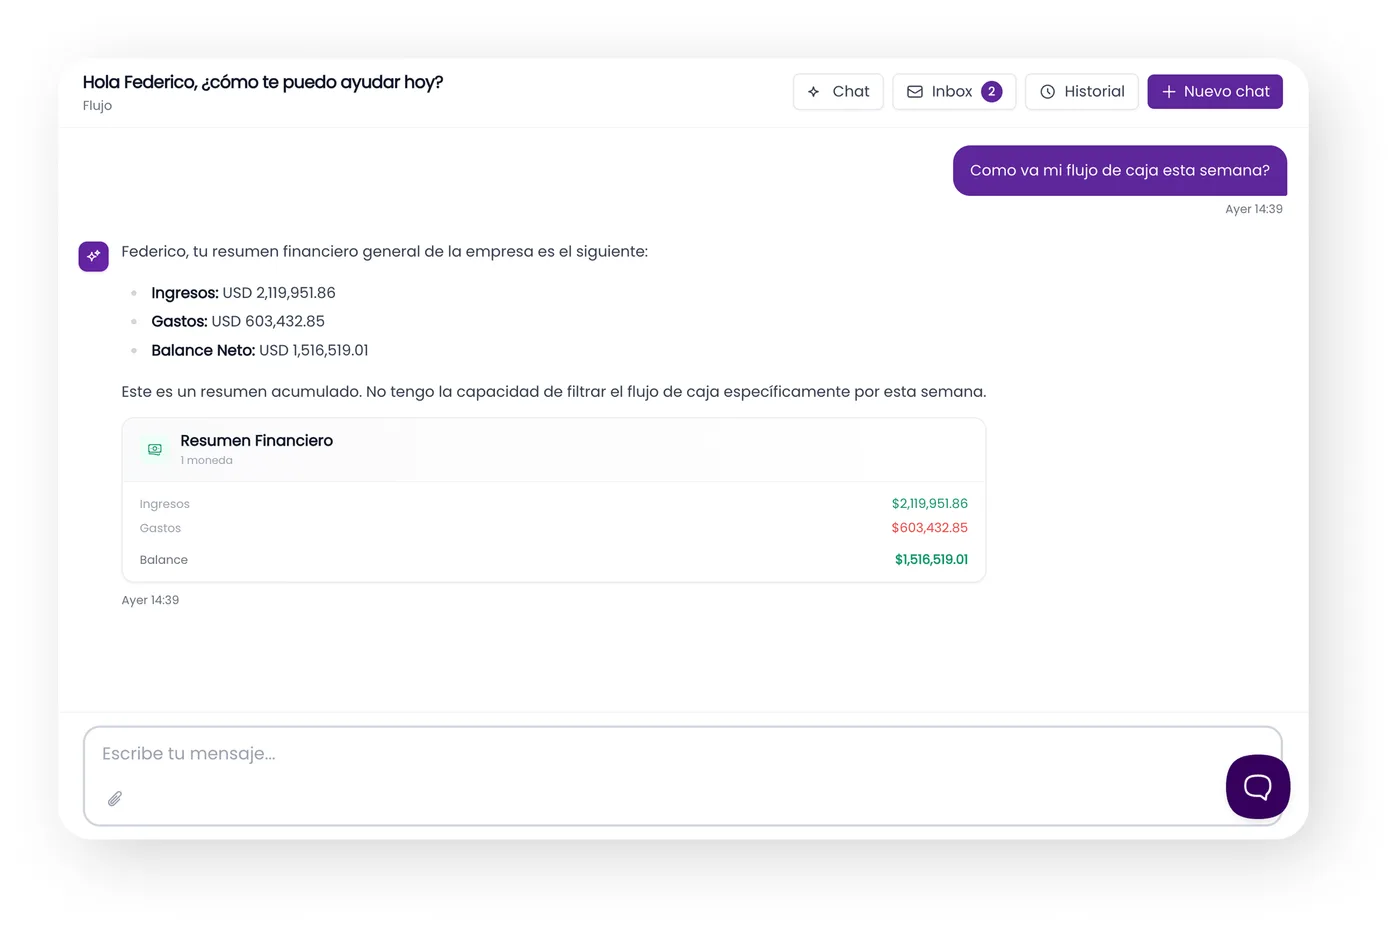Open the Historial tab
This screenshot has width=1400, height=931.
click(1082, 92)
